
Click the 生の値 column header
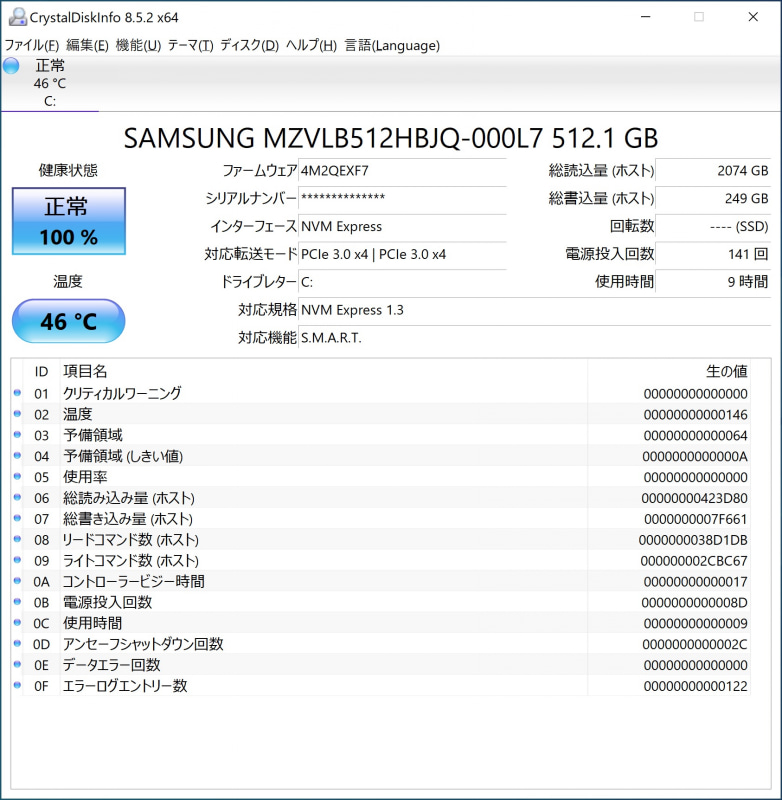pyautogui.click(x=669, y=371)
